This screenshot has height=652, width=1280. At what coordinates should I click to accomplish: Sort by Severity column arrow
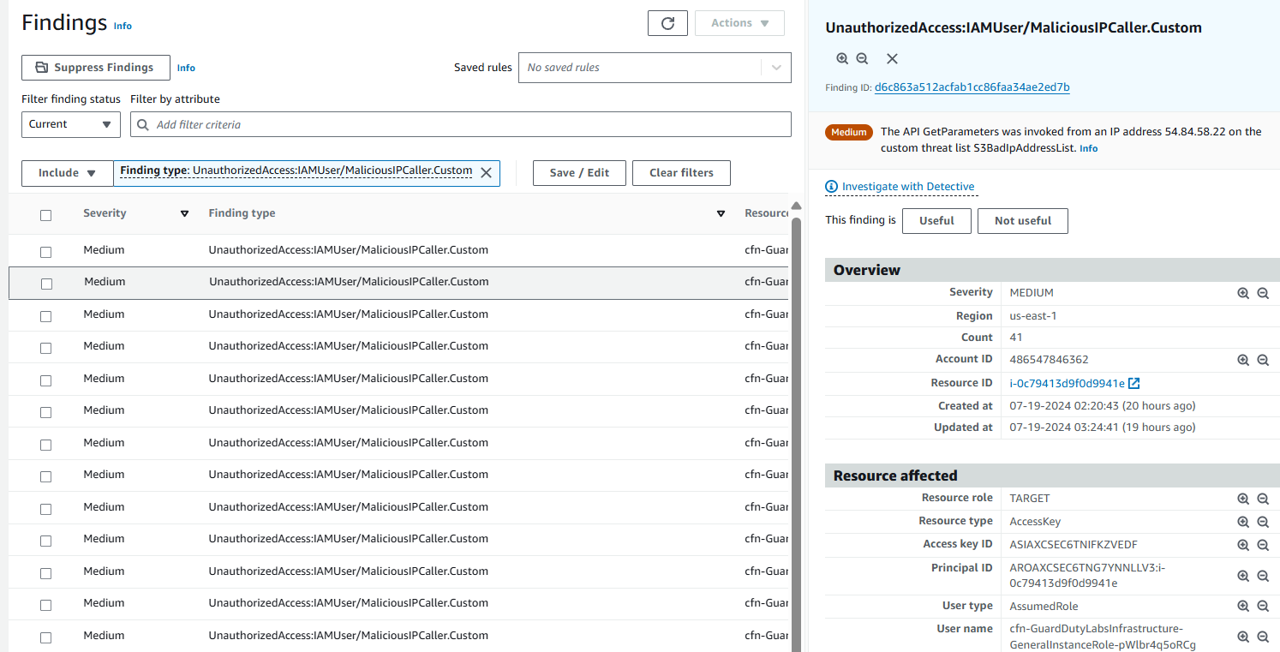click(184, 214)
